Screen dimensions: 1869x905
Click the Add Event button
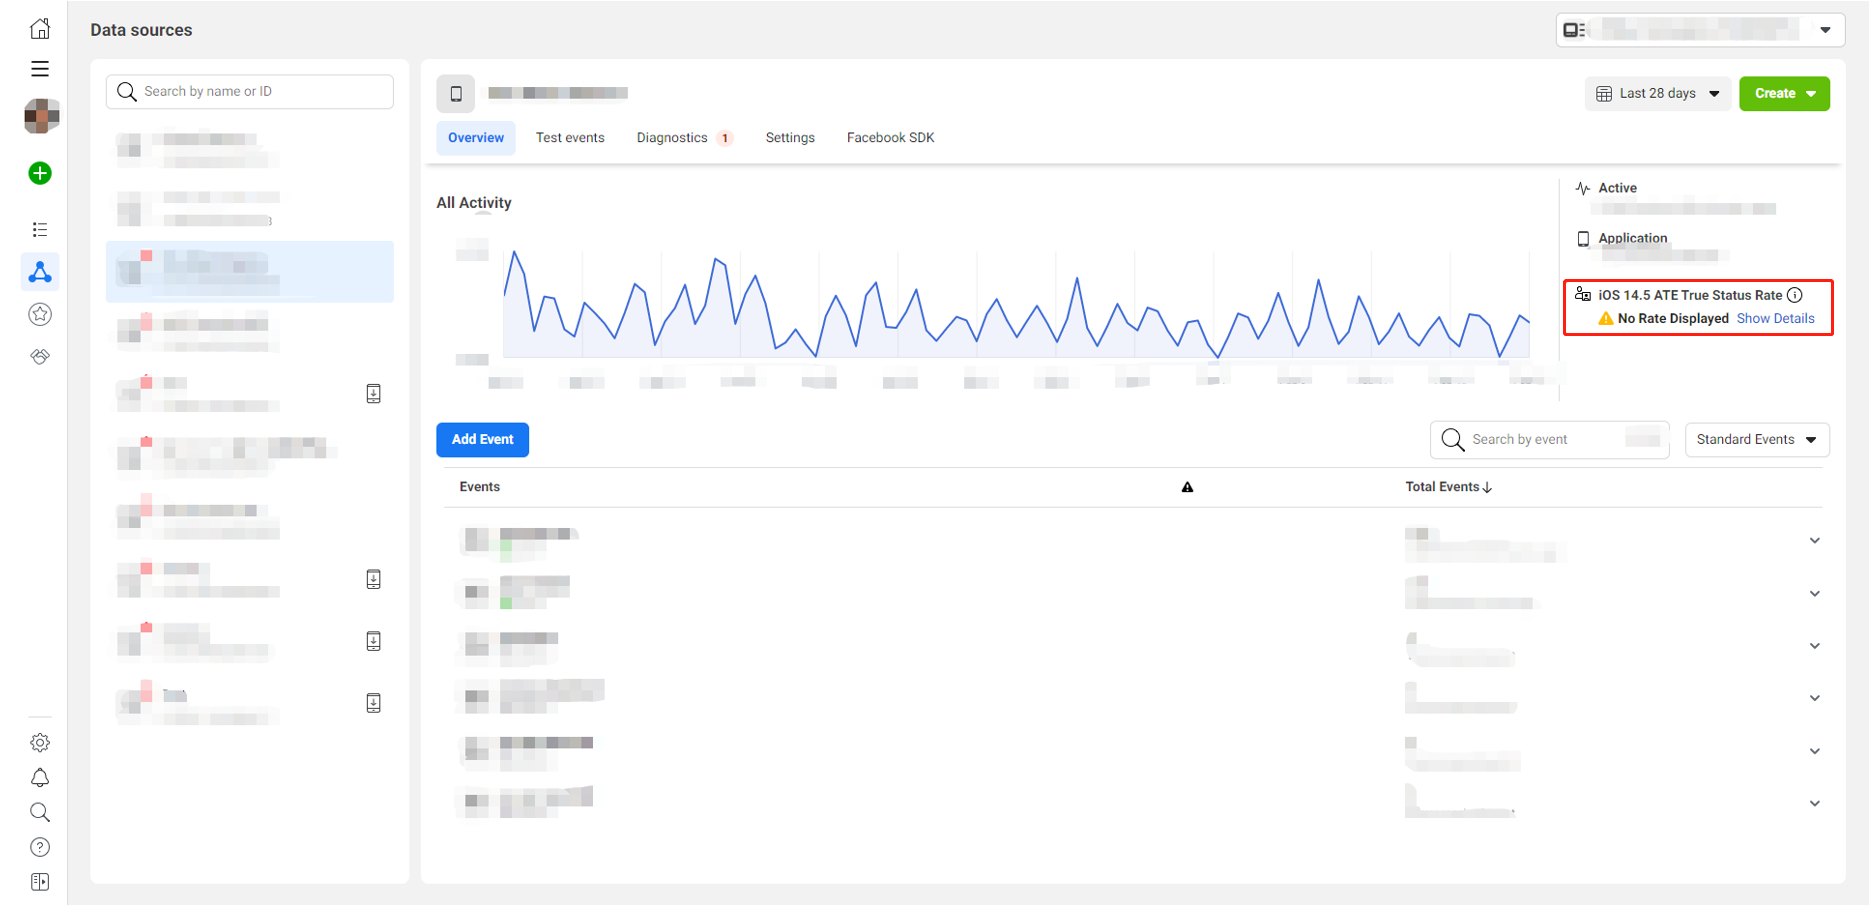482,440
